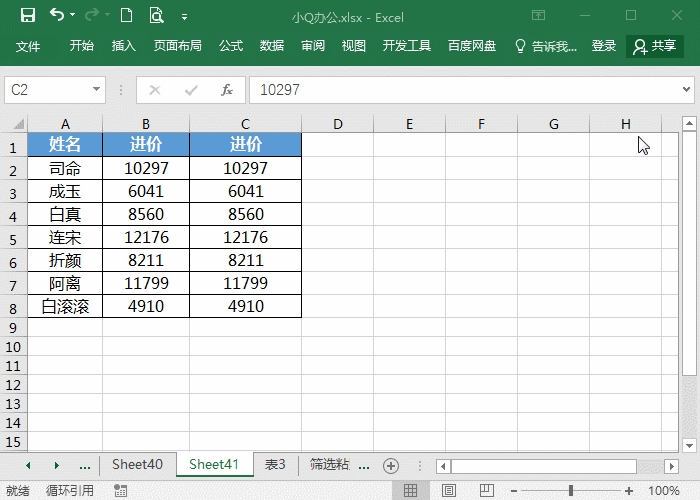Click the Save icon in quick access toolbar
The height and width of the screenshot is (500, 700).
28,16
